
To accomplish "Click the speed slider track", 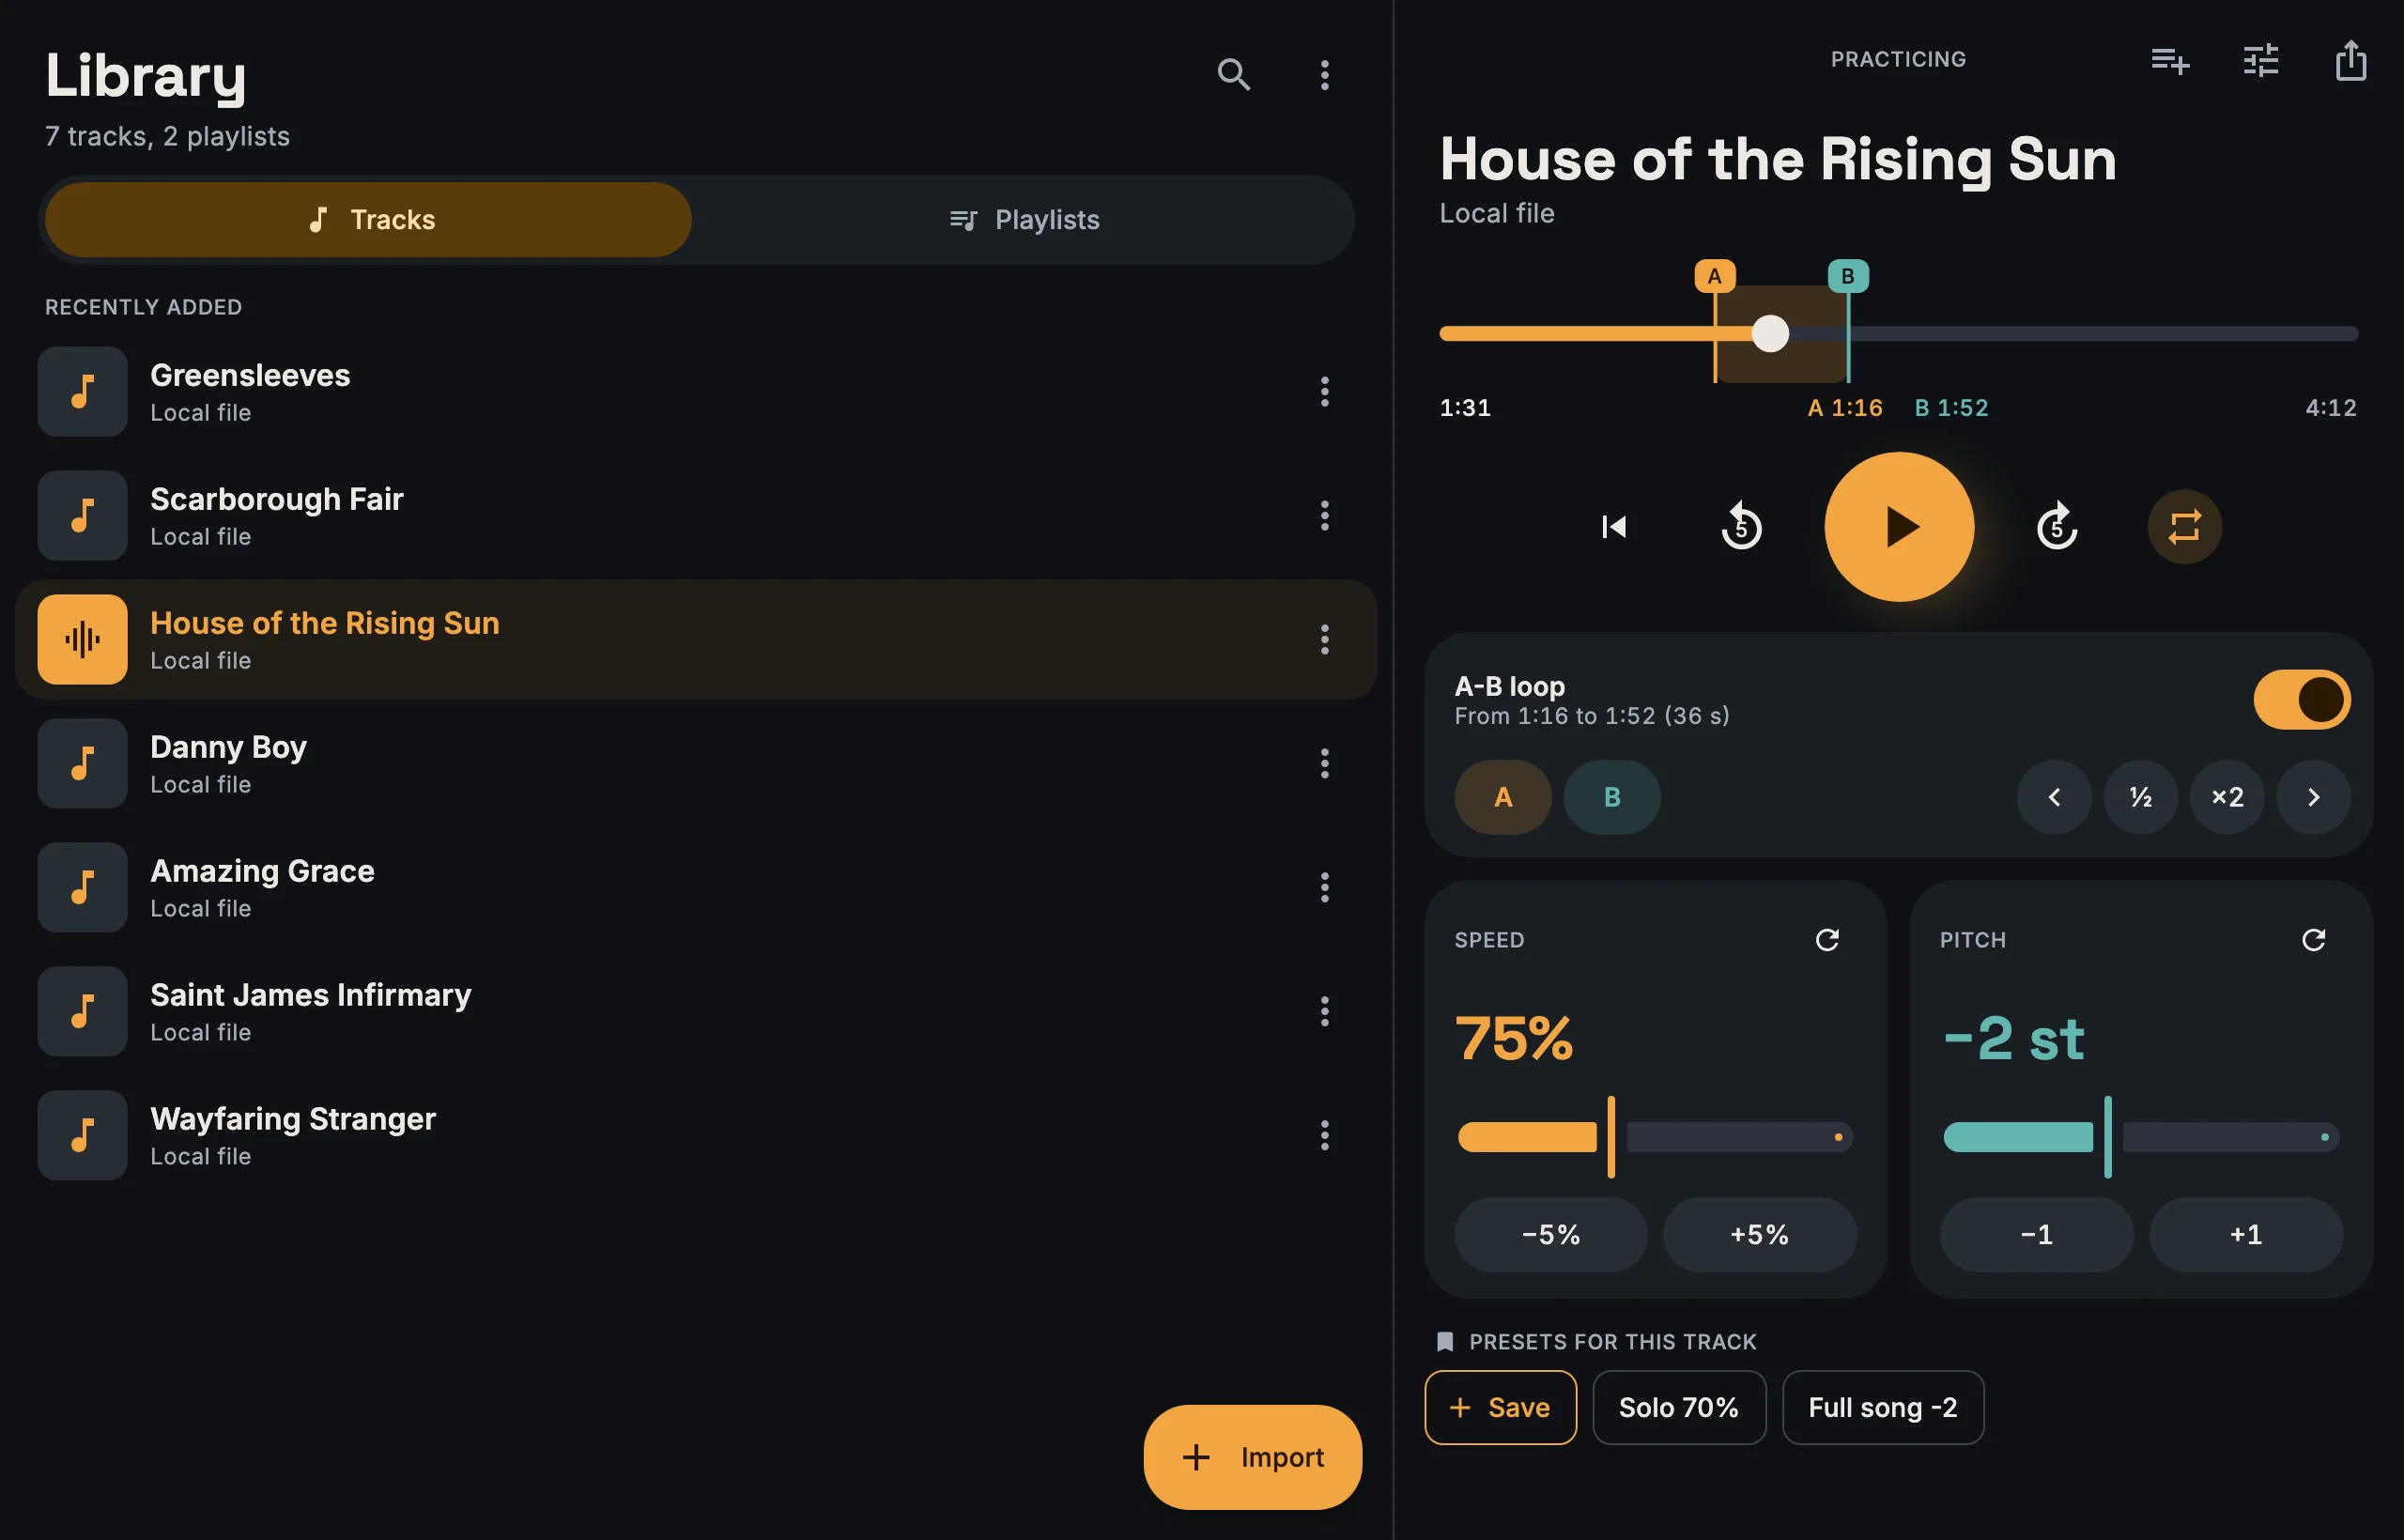I will click(x=1655, y=1137).
